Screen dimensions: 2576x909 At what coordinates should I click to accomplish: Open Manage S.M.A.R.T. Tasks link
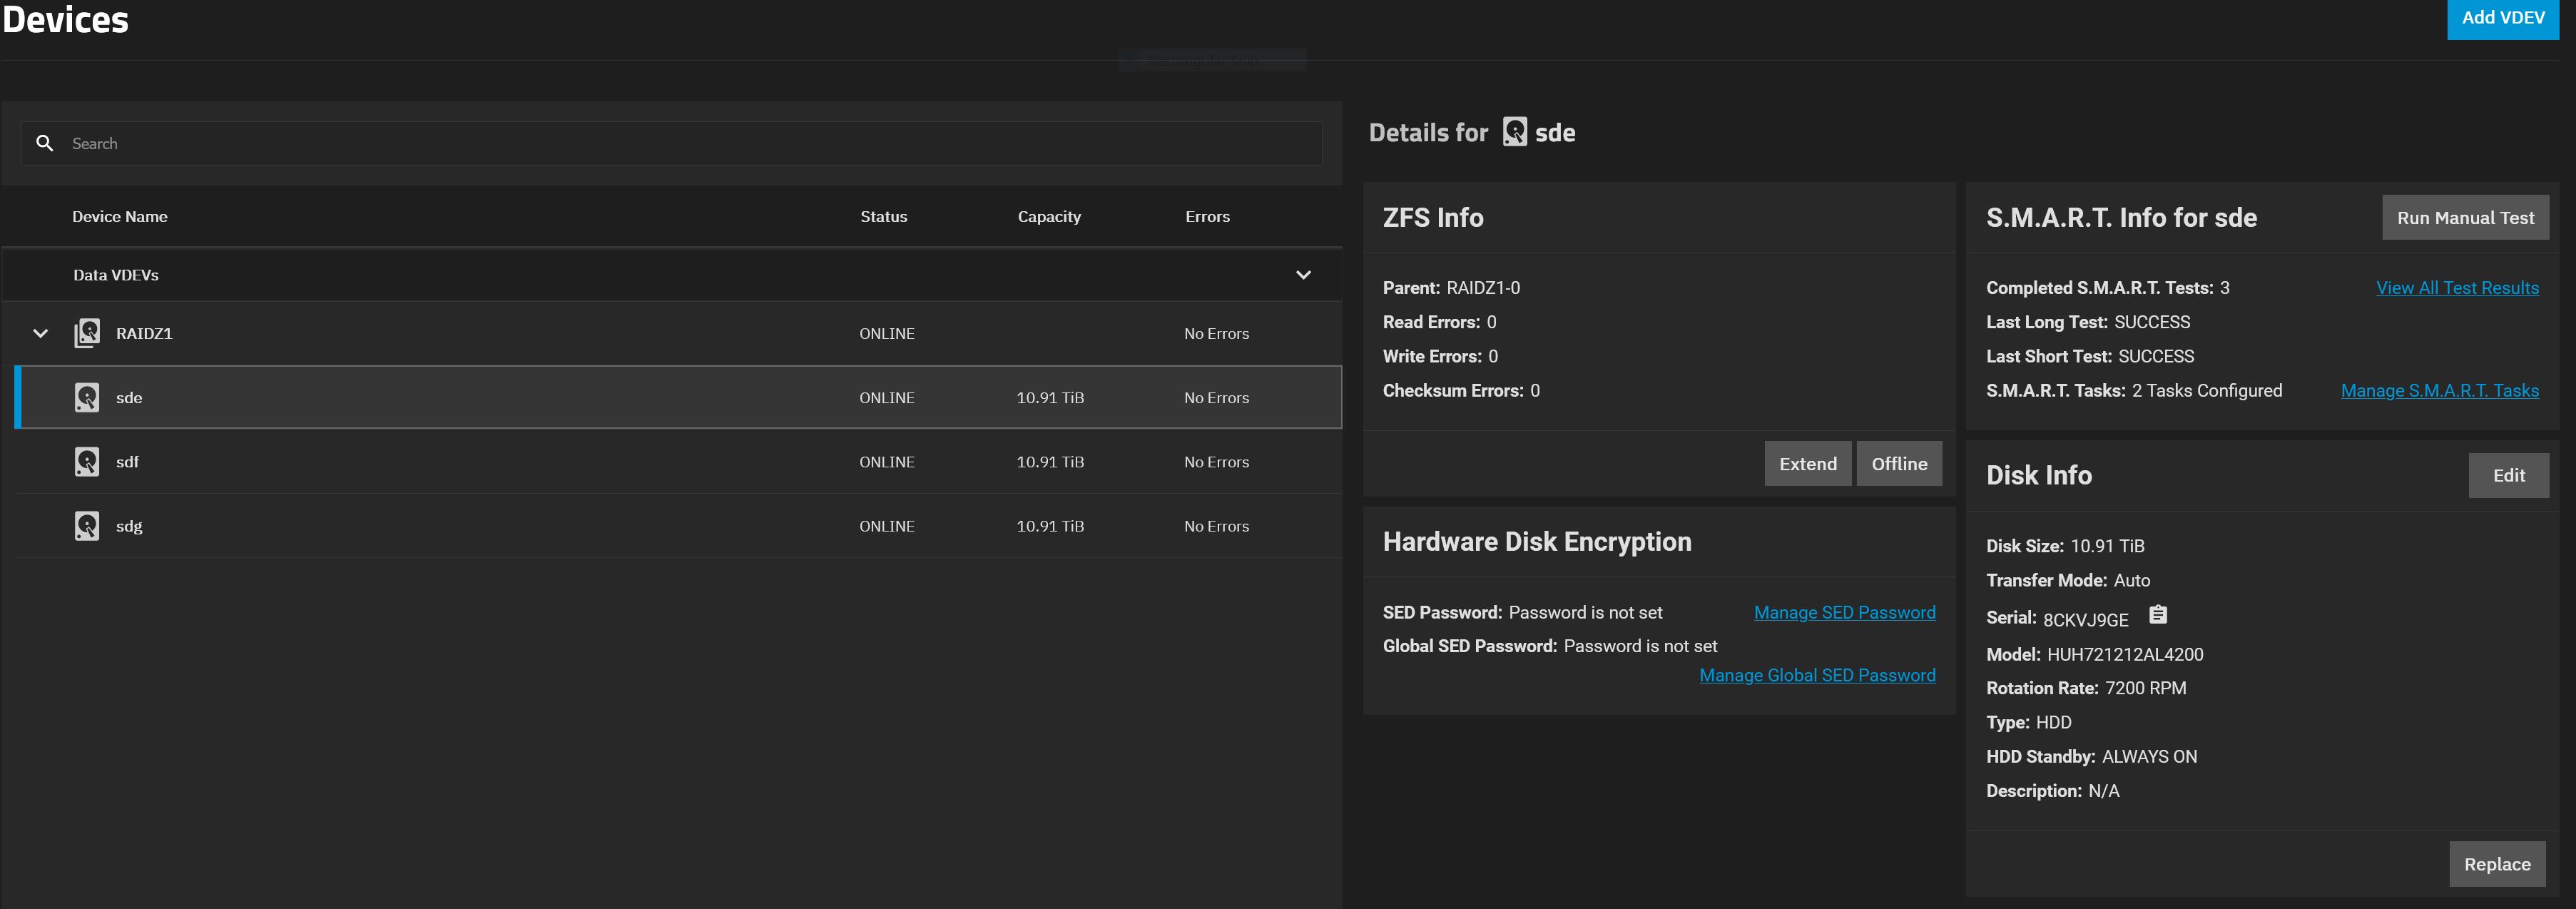2439,391
